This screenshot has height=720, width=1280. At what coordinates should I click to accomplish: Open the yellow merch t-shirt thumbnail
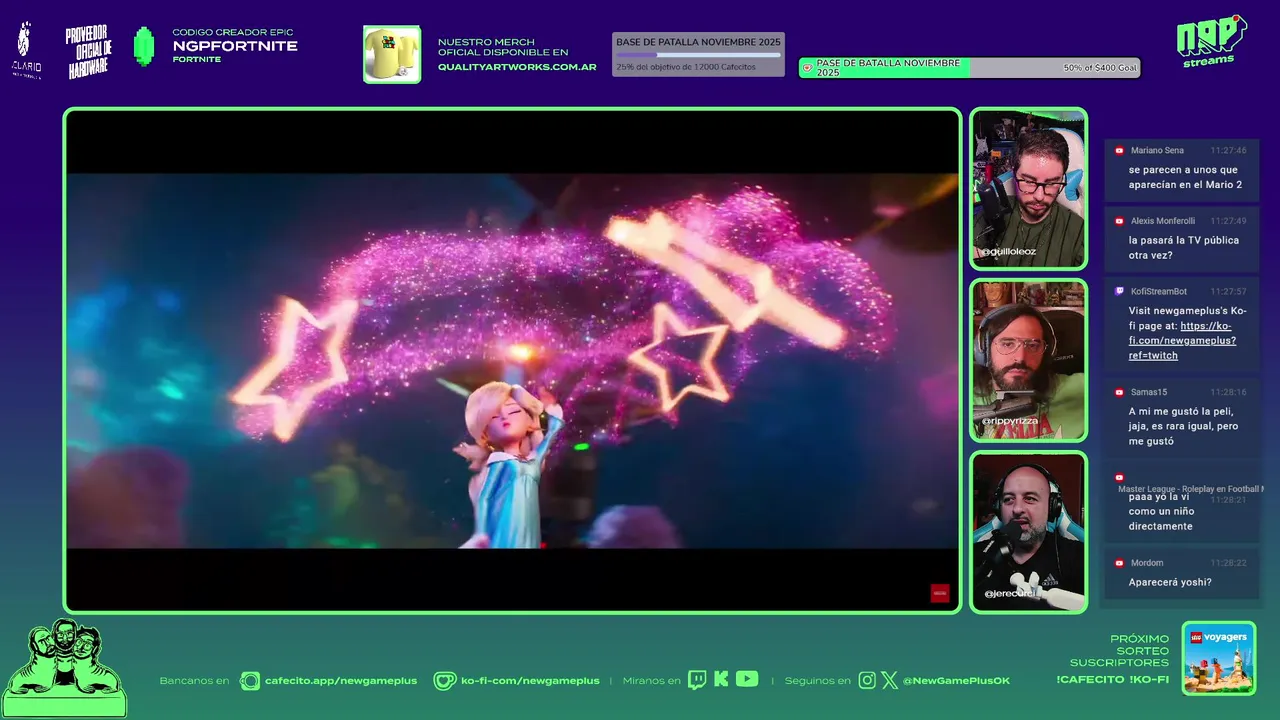click(x=392, y=54)
